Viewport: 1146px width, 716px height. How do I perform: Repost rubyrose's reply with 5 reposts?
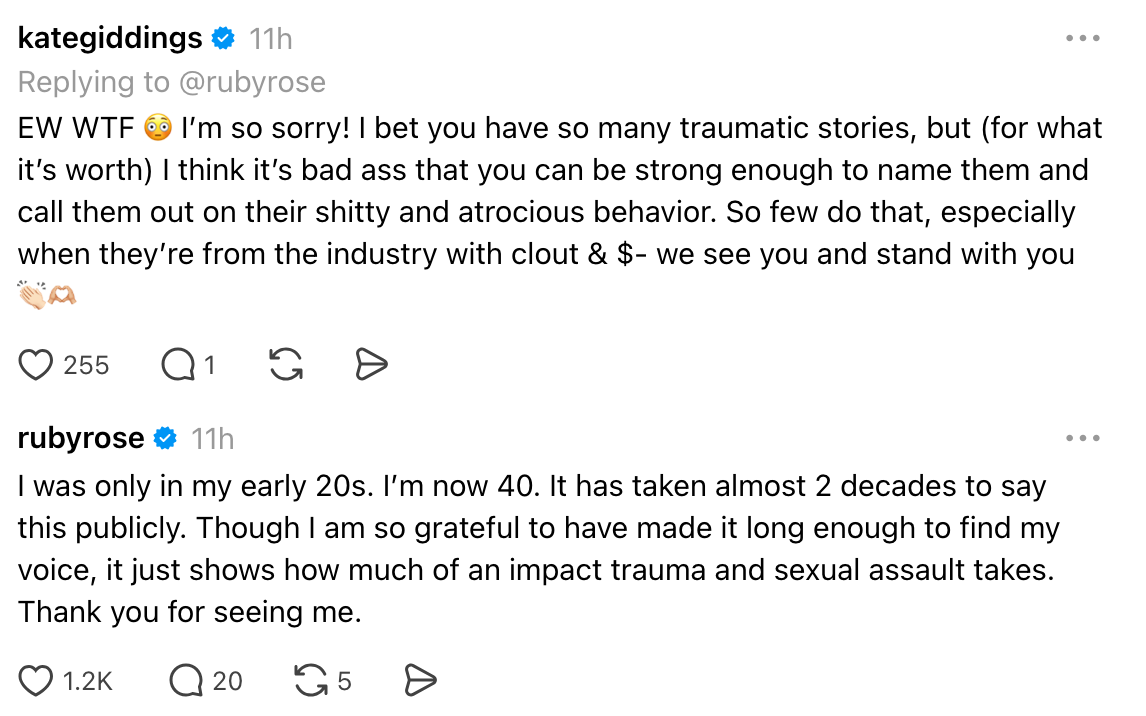(x=310, y=681)
